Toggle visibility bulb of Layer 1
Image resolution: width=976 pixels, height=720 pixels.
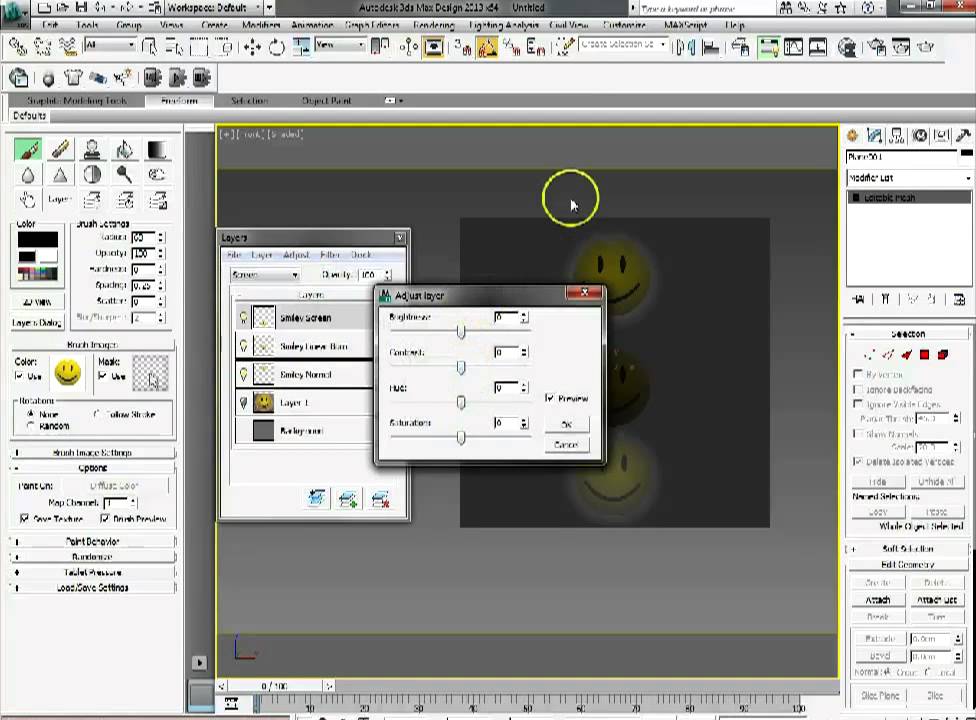(x=243, y=403)
